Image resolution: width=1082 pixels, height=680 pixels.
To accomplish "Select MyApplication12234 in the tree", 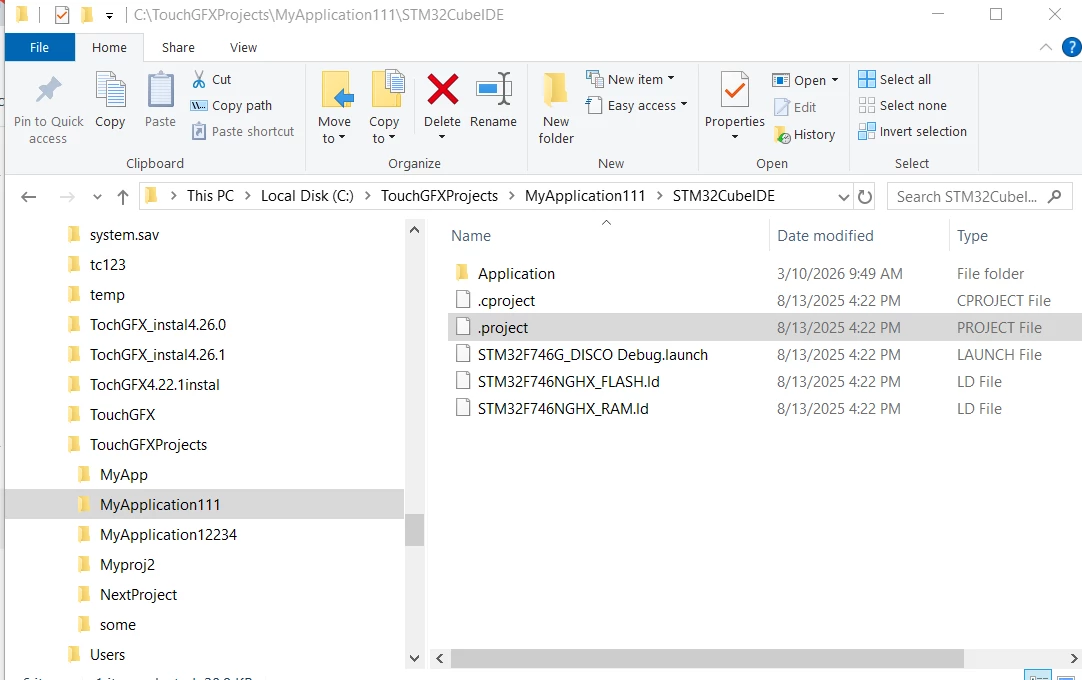I will [x=168, y=535].
